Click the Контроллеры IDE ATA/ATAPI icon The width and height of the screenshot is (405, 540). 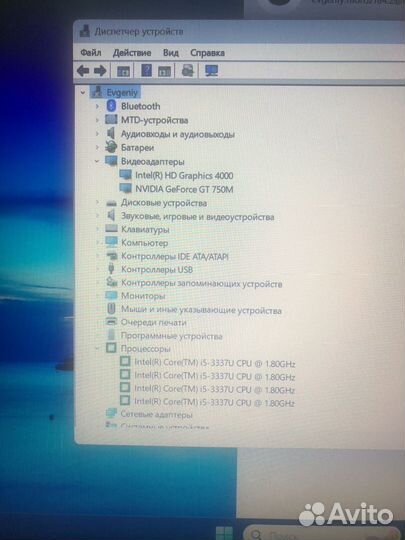tap(111, 256)
